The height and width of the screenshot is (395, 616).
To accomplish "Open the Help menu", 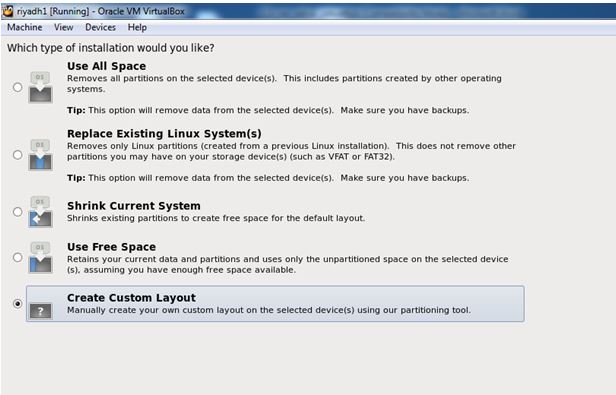I will coord(137,27).
